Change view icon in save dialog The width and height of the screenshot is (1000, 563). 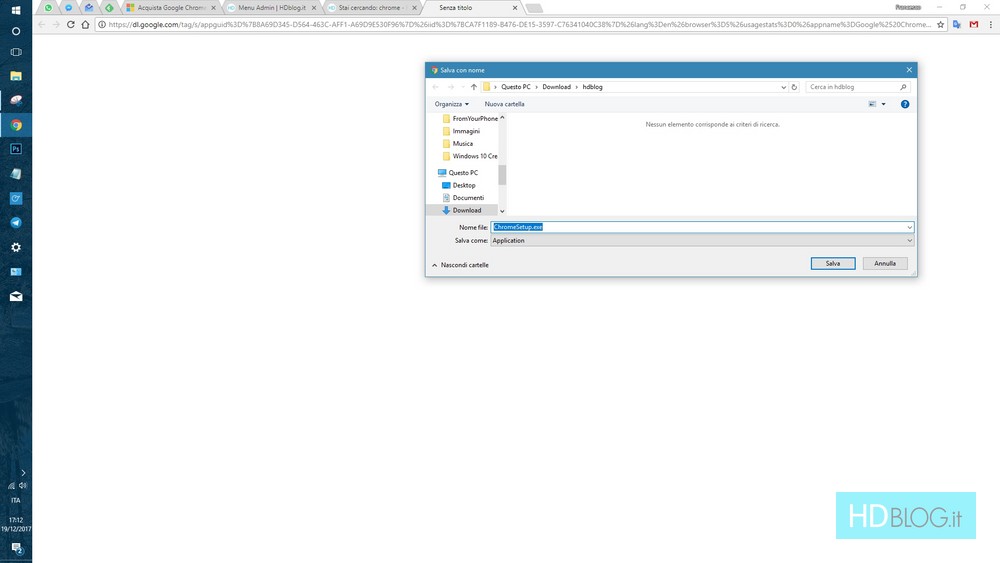pos(872,104)
